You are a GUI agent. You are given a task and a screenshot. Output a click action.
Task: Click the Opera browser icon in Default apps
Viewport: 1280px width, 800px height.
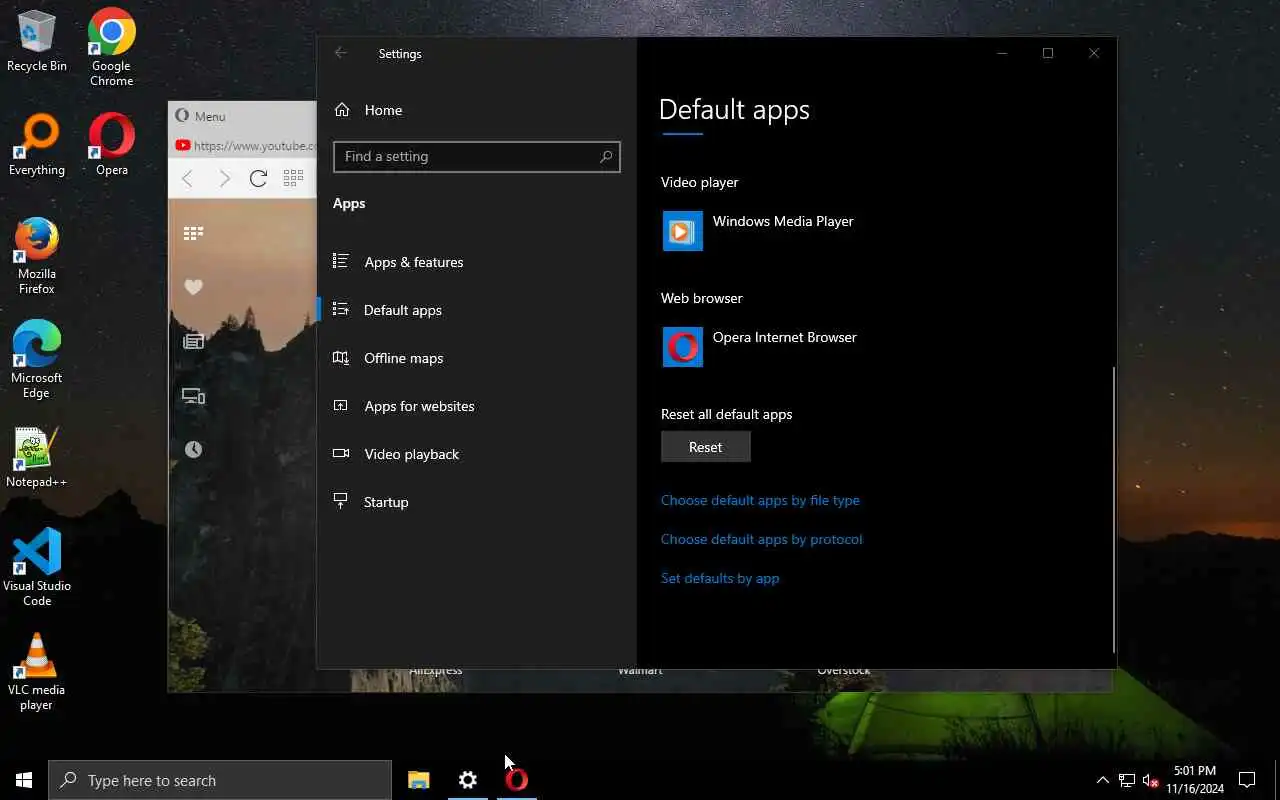(x=682, y=347)
